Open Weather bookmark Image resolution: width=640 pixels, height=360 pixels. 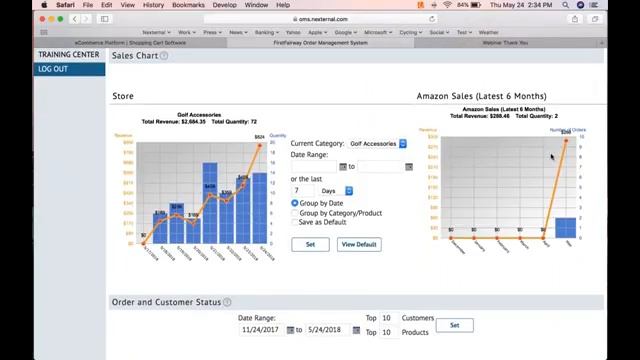[x=488, y=32]
